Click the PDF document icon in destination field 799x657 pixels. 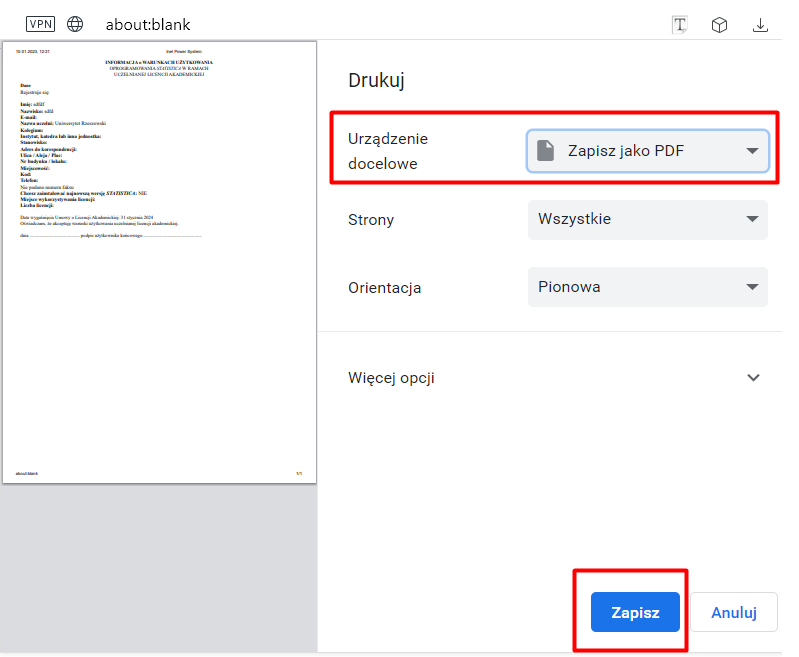pyautogui.click(x=545, y=151)
